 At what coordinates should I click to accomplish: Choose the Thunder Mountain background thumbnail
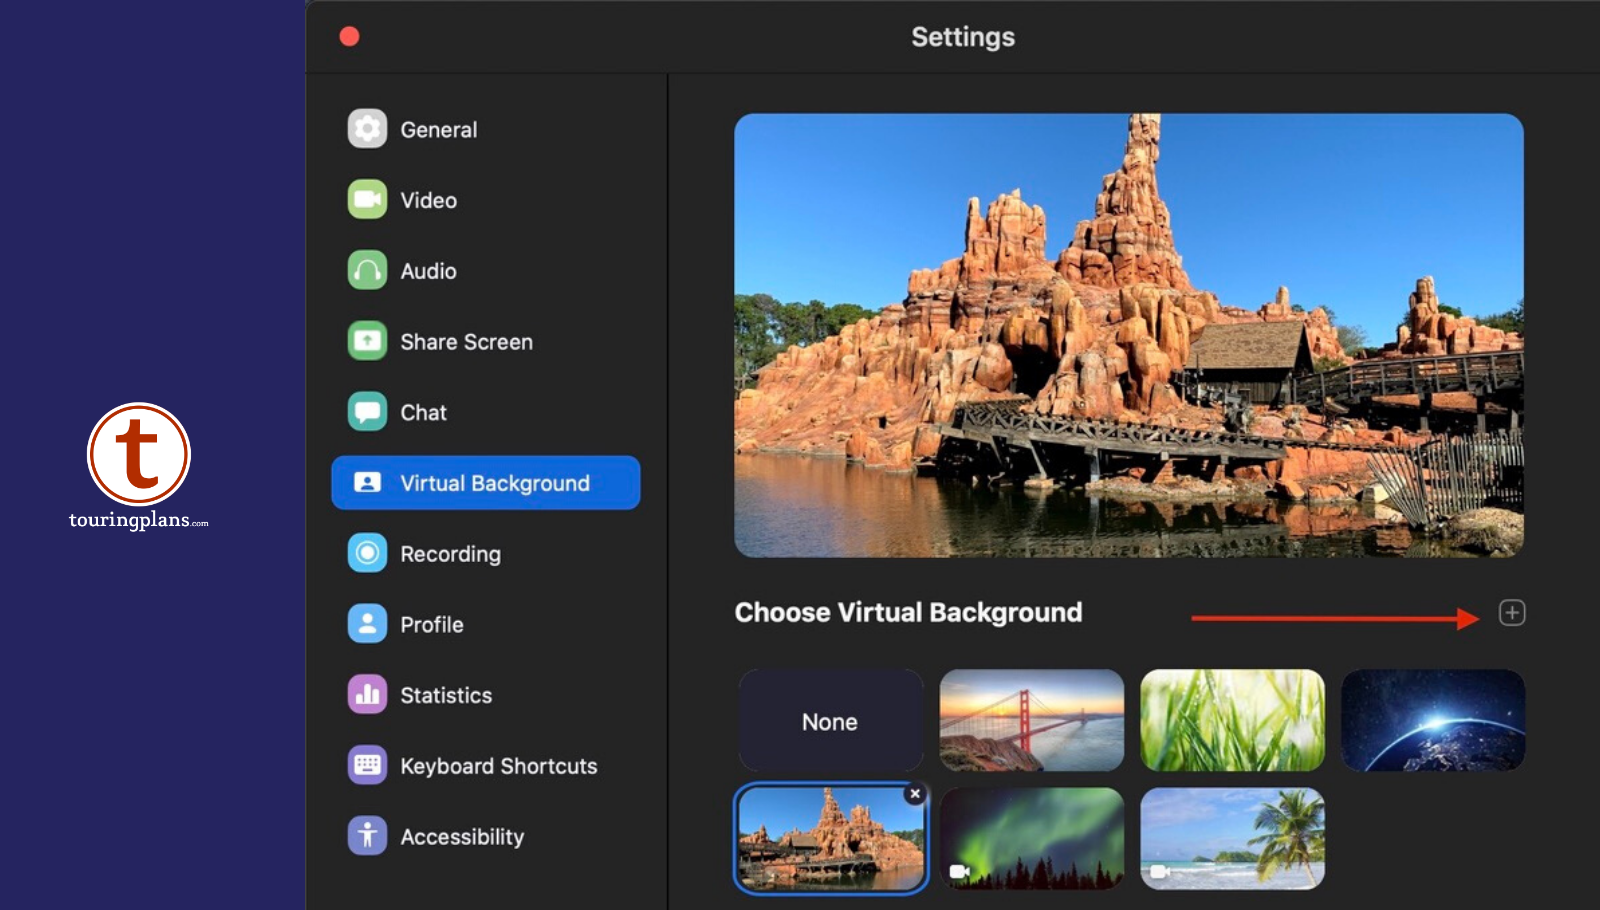[830, 839]
